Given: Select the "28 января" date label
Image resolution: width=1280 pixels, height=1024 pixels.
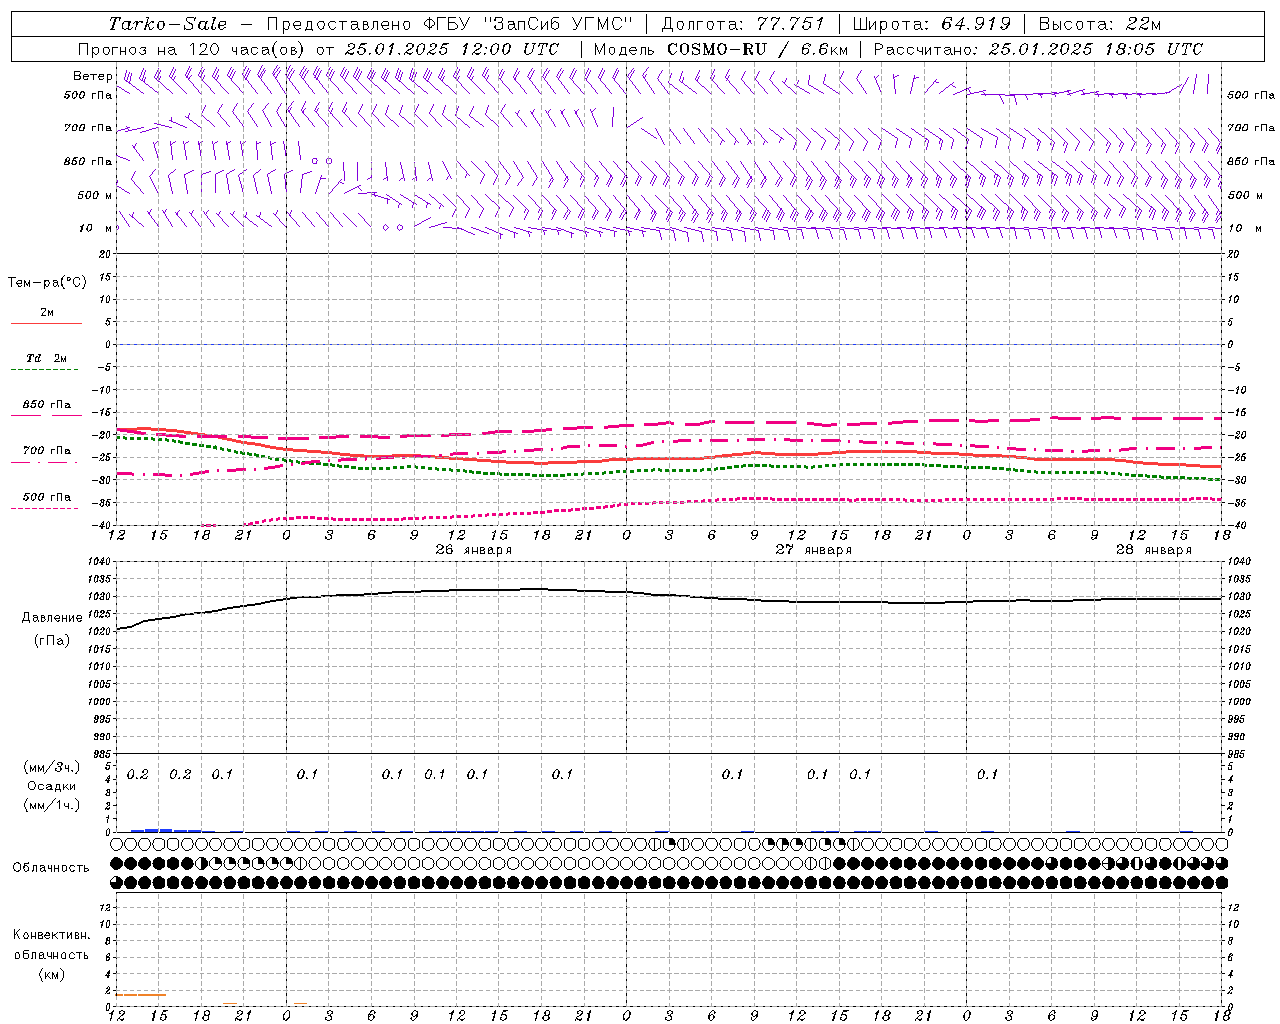Looking at the screenshot, I should point(1153,550).
